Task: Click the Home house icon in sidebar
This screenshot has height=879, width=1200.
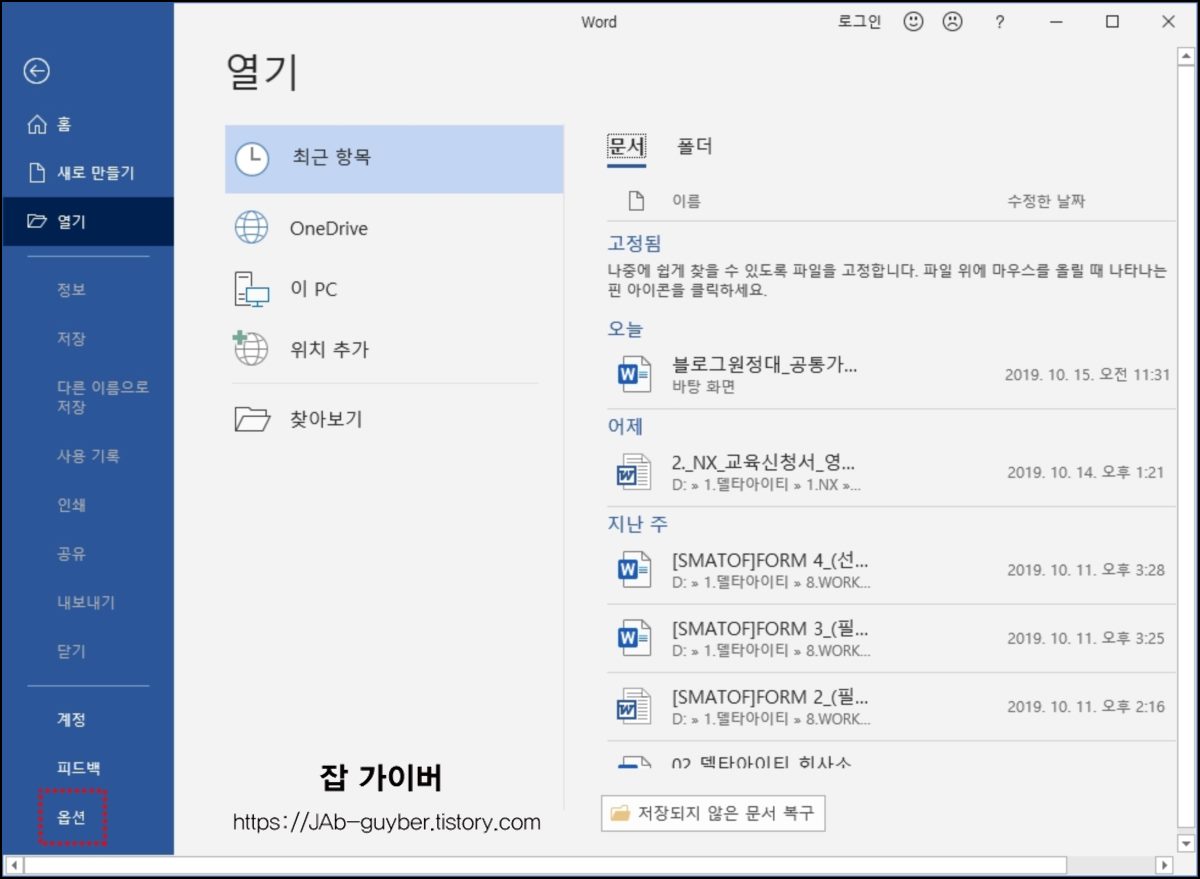Action: point(37,125)
